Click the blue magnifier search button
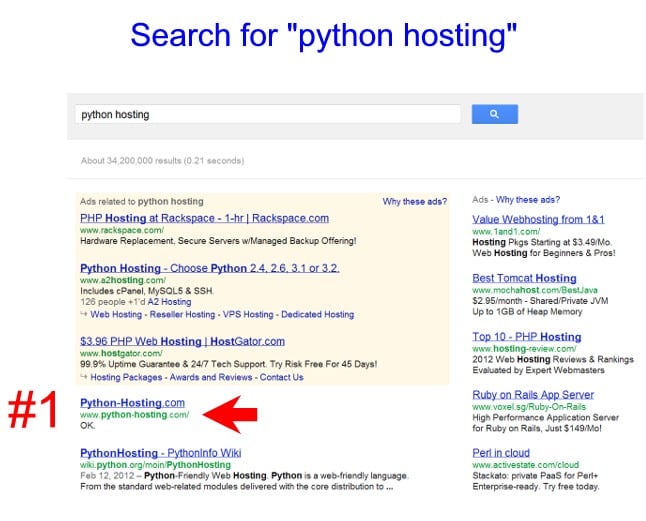 494,114
